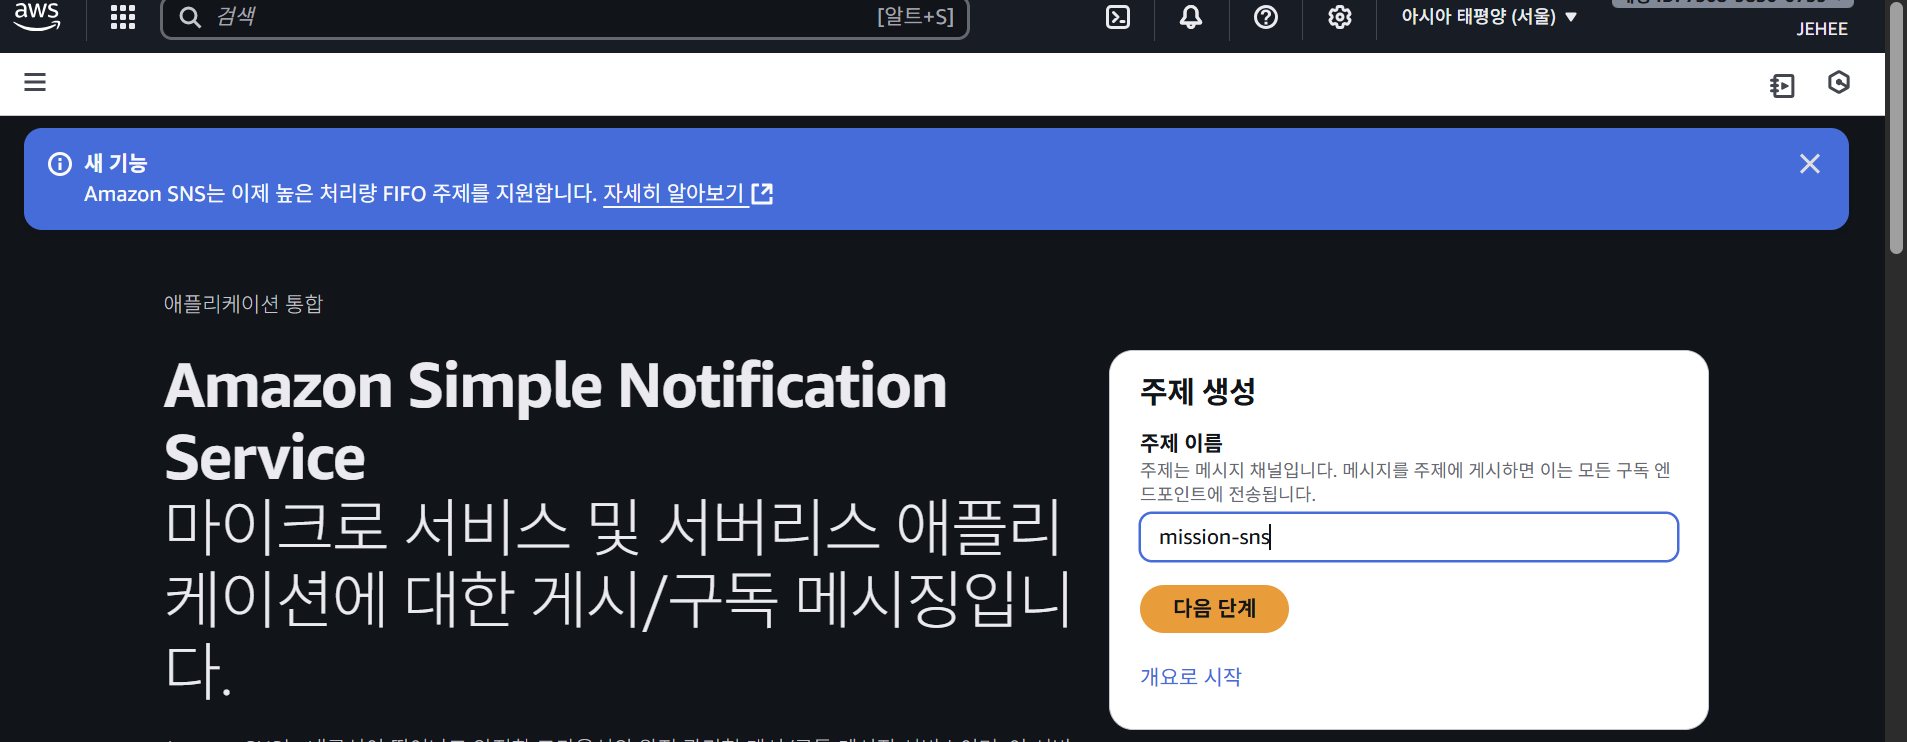Viewport: 1907px width, 742px height.
Task: Open the notifications bell
Action: pos(1190,17)
